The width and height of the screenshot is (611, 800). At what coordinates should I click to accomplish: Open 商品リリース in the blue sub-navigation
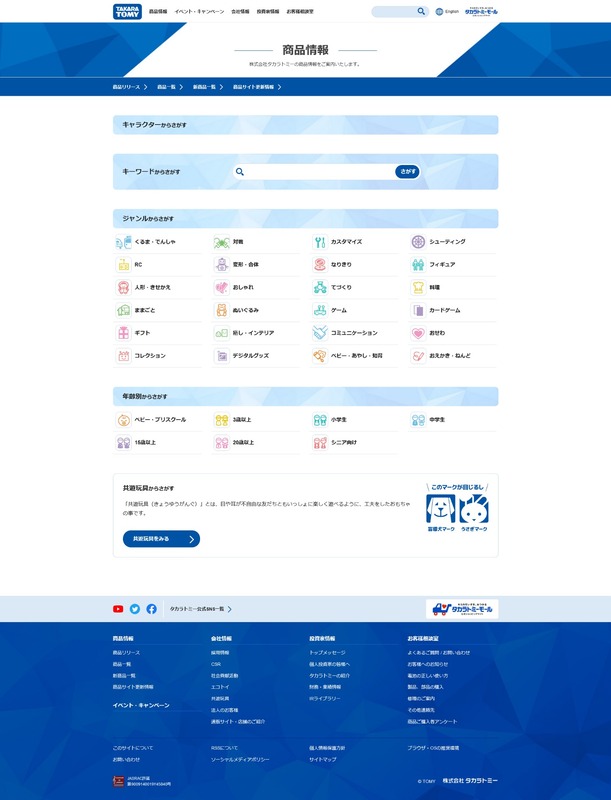[x=130, y=87]
